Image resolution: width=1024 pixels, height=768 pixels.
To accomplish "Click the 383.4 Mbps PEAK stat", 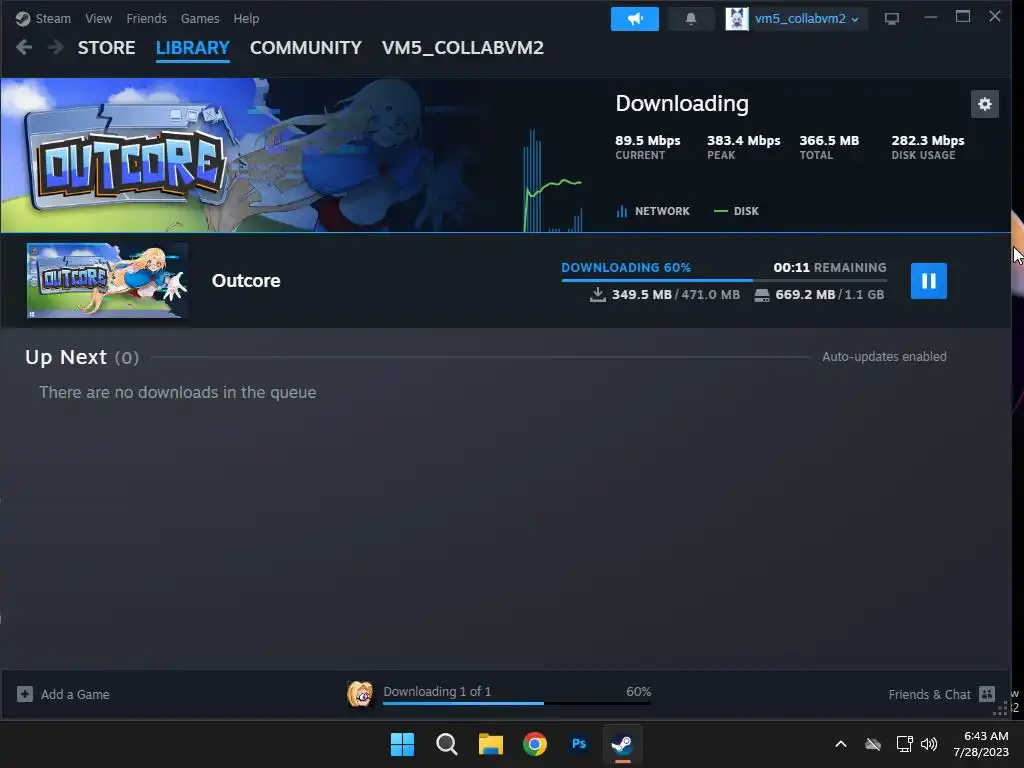I will (x=743, y=147).
